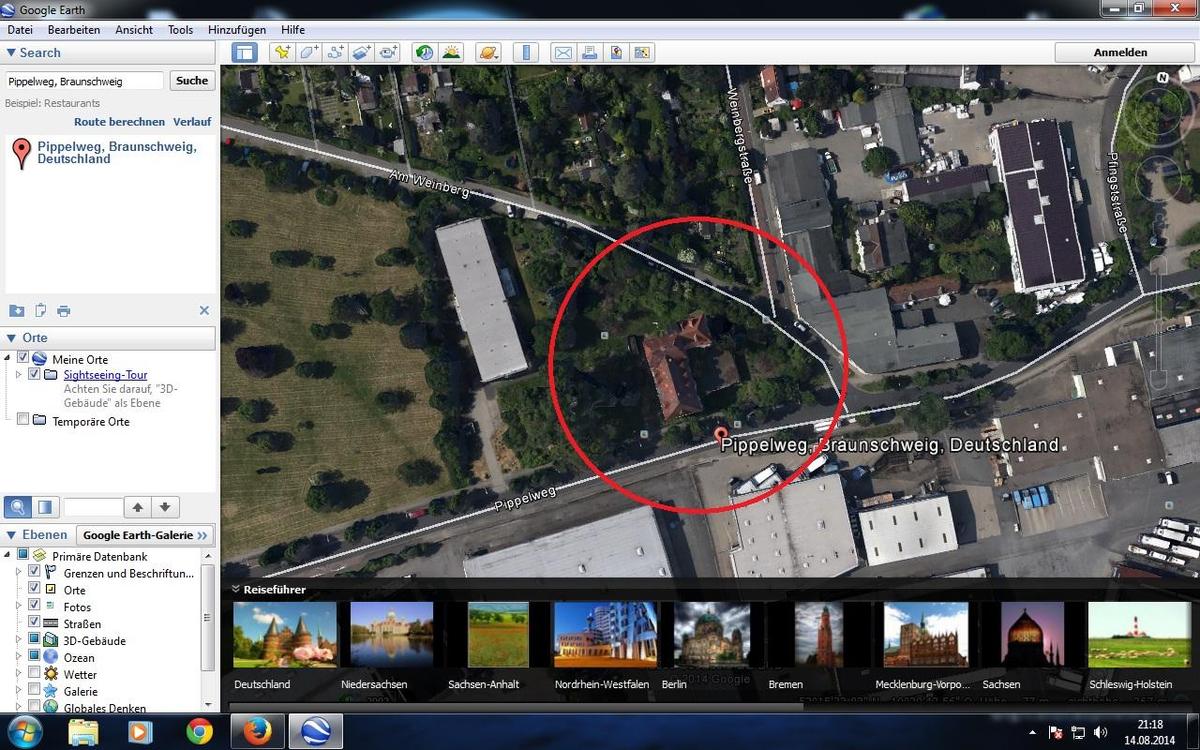The image size is (1200, 750).
Task: Collapse the Orte panel triangle
Action: coord(11,338)
